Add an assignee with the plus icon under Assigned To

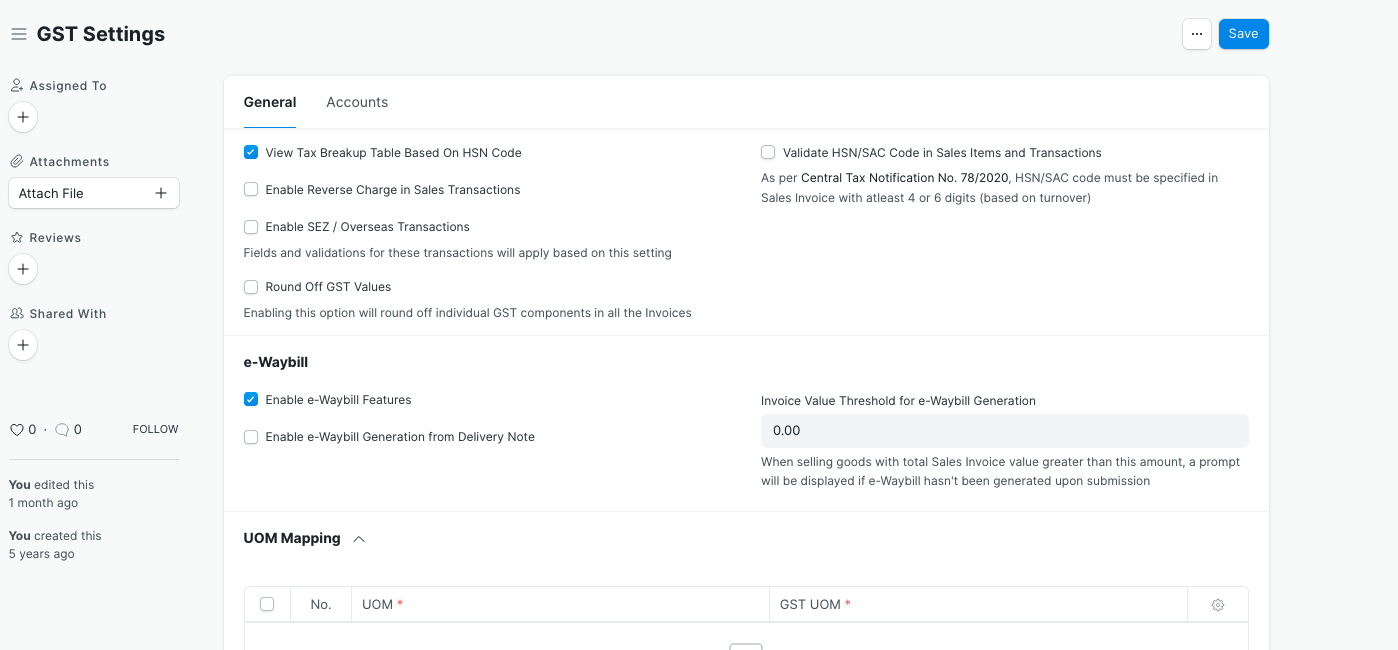point(23,117)
